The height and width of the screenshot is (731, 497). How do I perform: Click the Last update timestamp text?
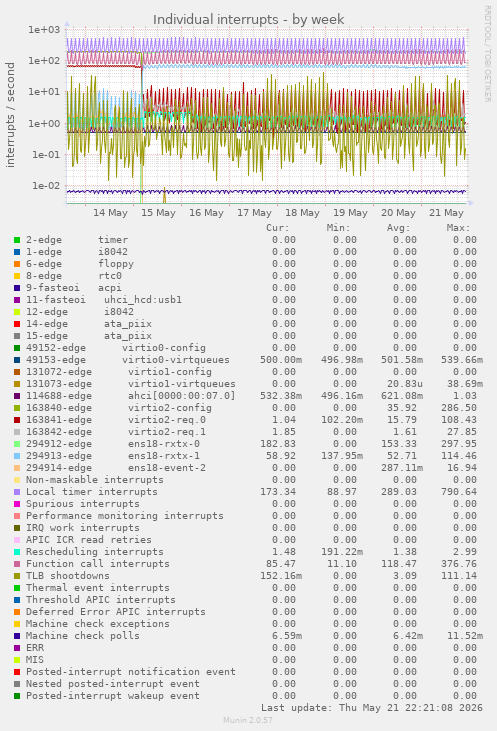click(x=372, y=708)
